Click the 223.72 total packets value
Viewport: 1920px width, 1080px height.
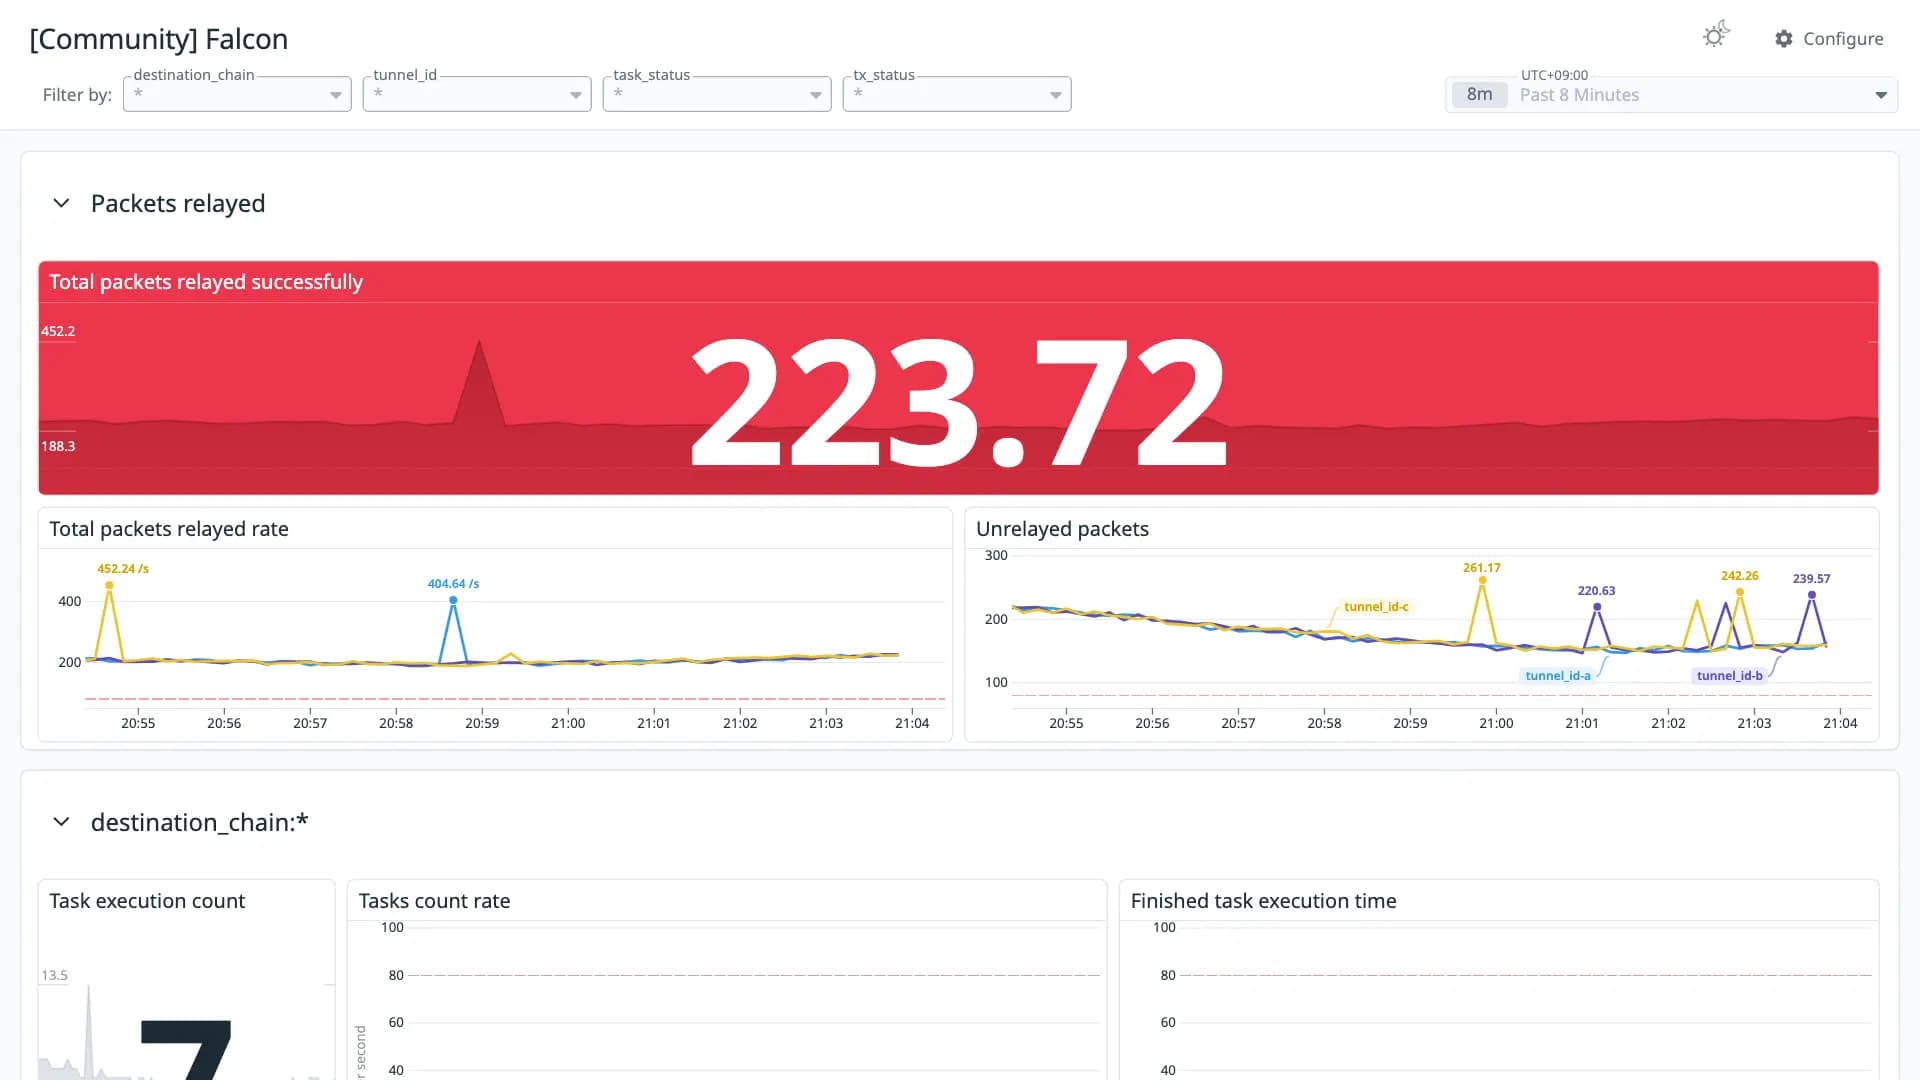958,402
